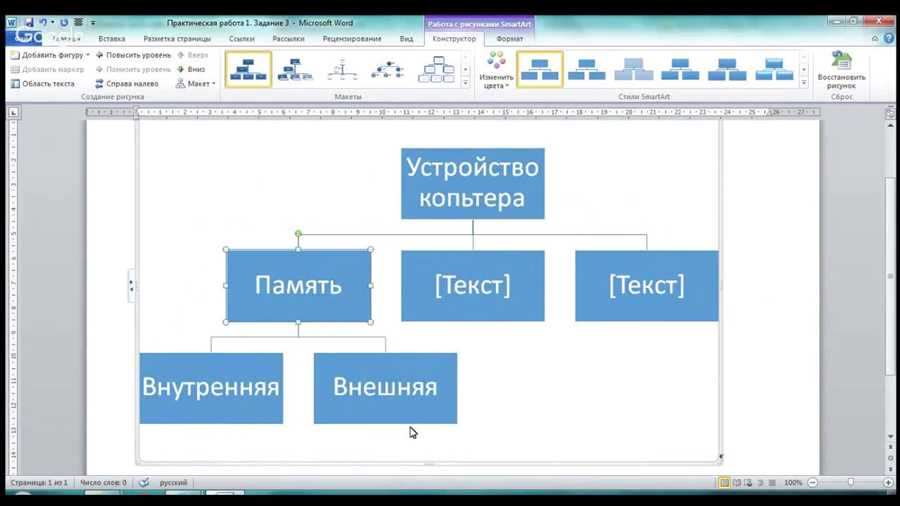Open the Вставка ribbon tab
Viewport: 900px width, 506px height.
111,39
